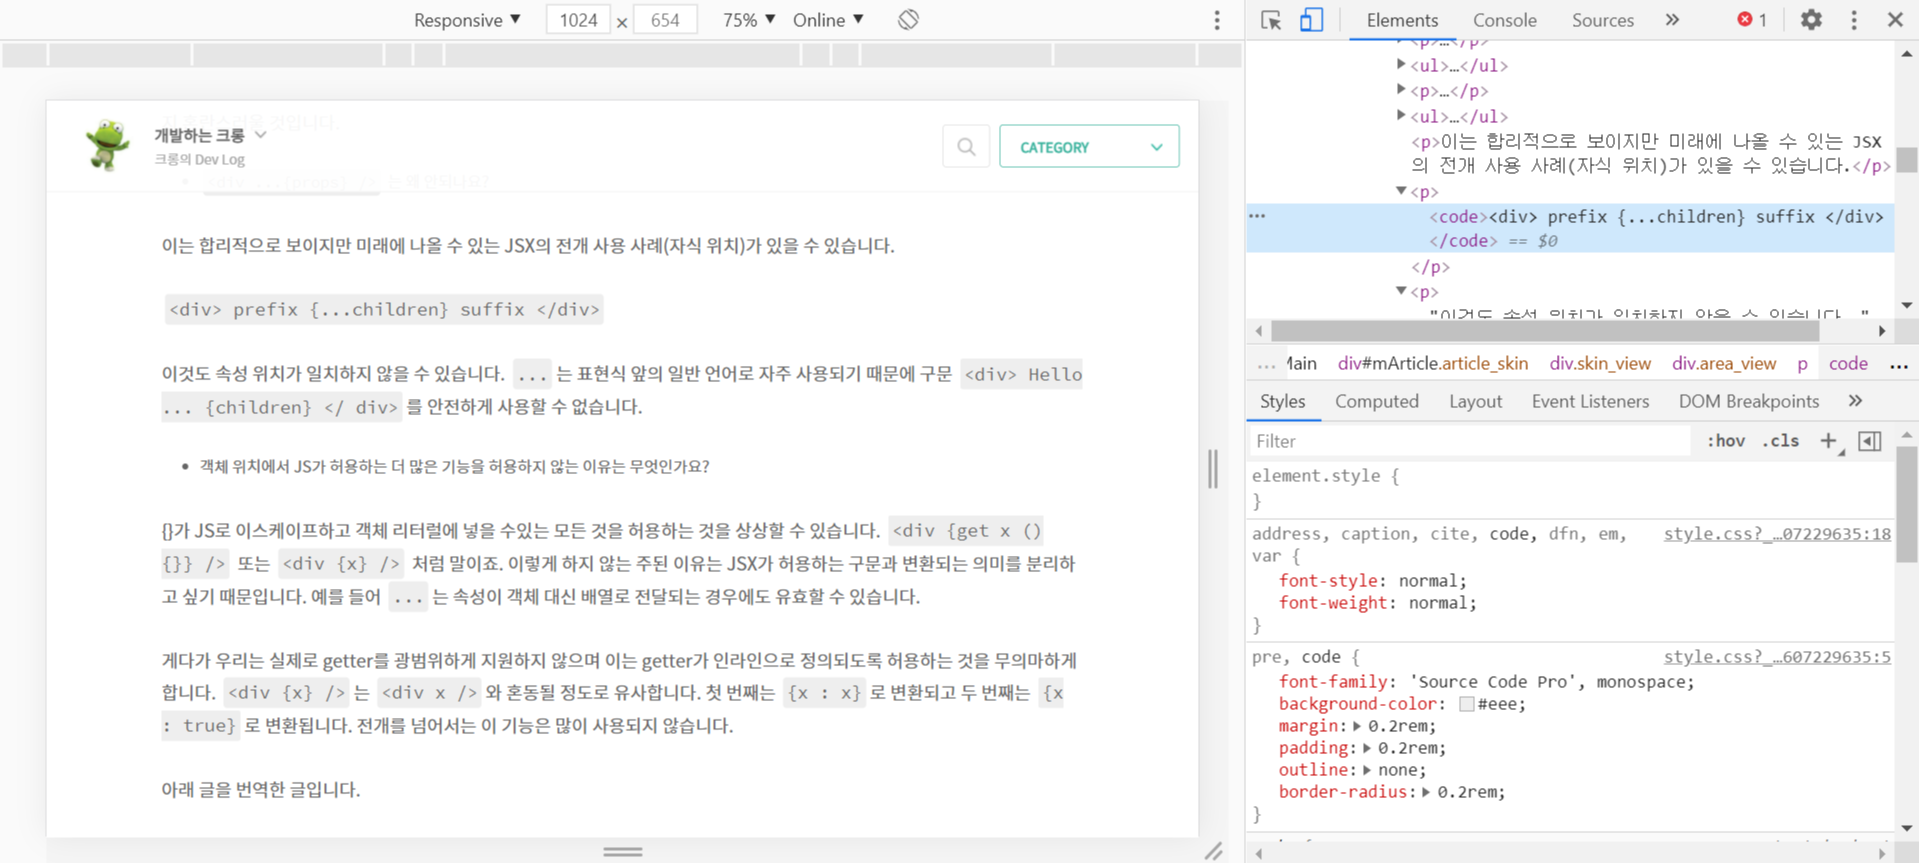
Task: Rotate the device viewport orientation
Action: coord(908,20)
